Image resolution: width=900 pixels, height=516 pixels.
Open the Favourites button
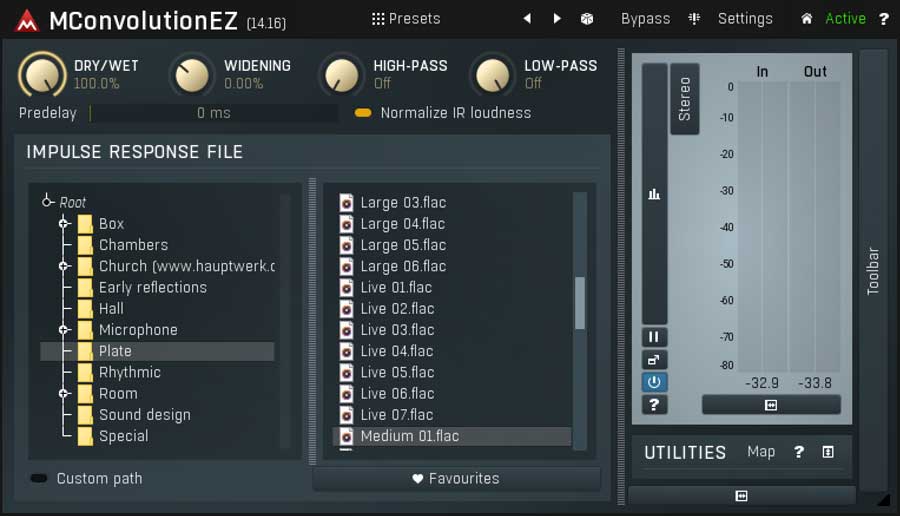coord(456,478)
